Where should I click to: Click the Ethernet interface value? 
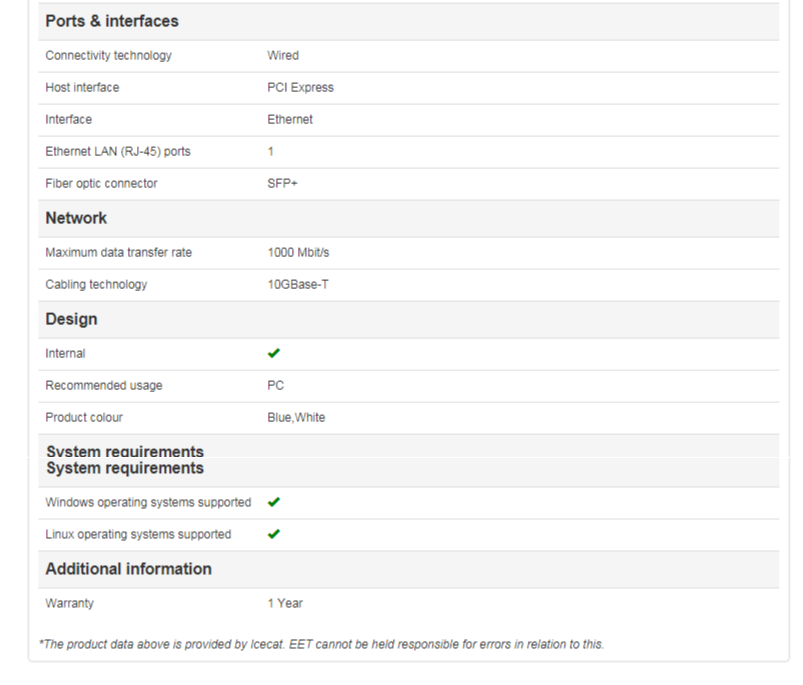(x=290, y=120)
